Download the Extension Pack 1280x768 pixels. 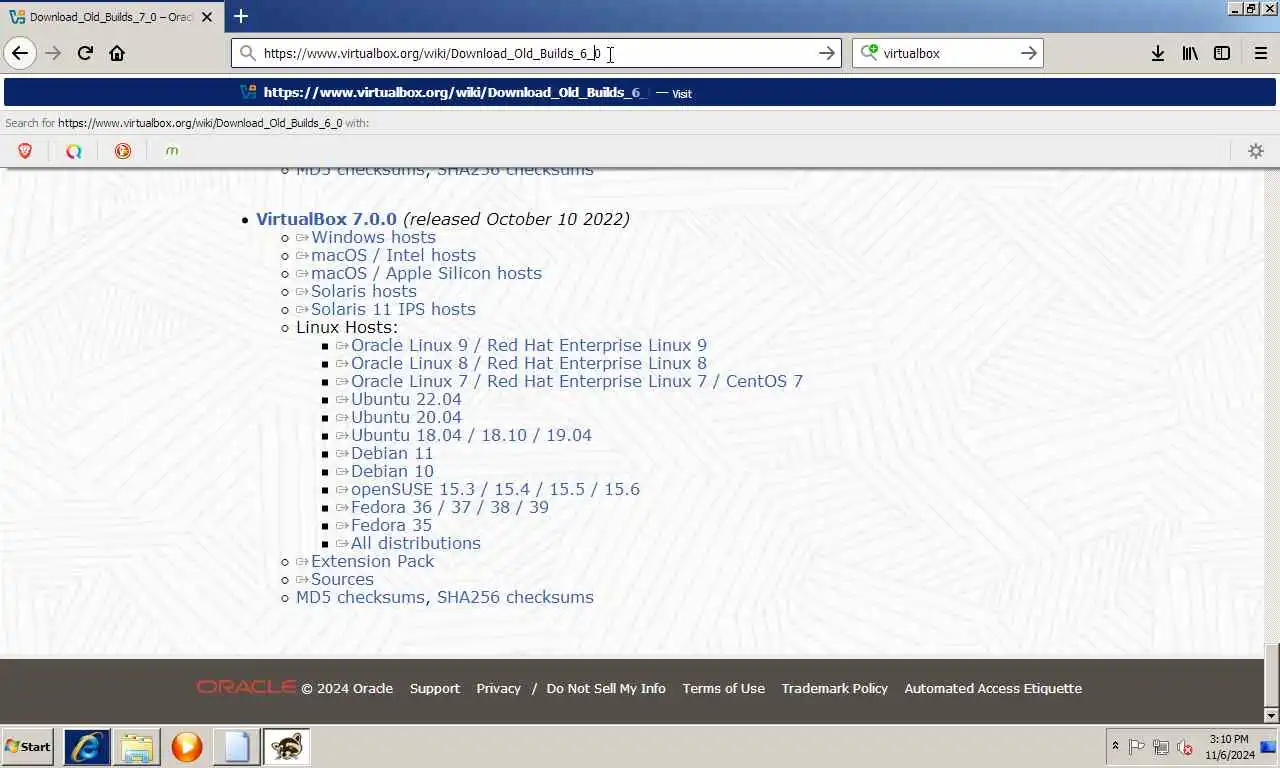pyautogui.click(x=372, y=561)
